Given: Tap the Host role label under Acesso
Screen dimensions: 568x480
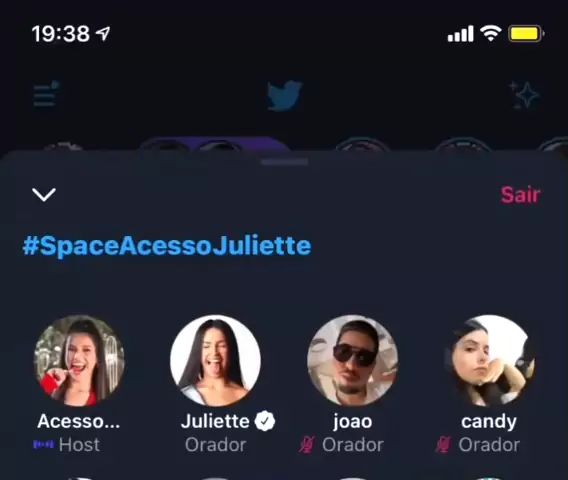Looking at the screenshot, I should (79, 444).
